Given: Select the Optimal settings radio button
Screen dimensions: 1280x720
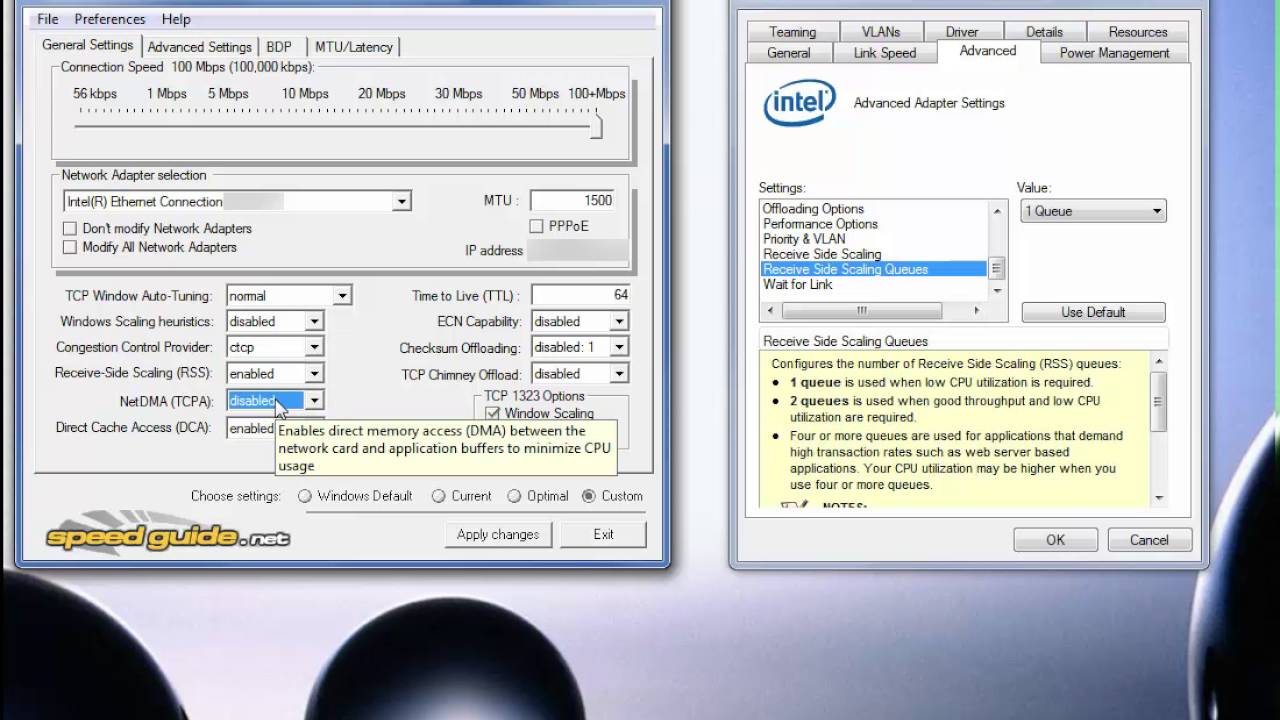Looking at the screenshot, I should coord(514,496).
